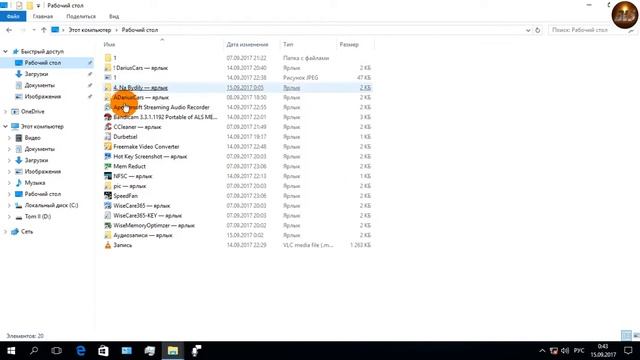The width and height of the screenshot is (640, 360).
Task: Select Tom II (D:) drive
Action: 38,216
